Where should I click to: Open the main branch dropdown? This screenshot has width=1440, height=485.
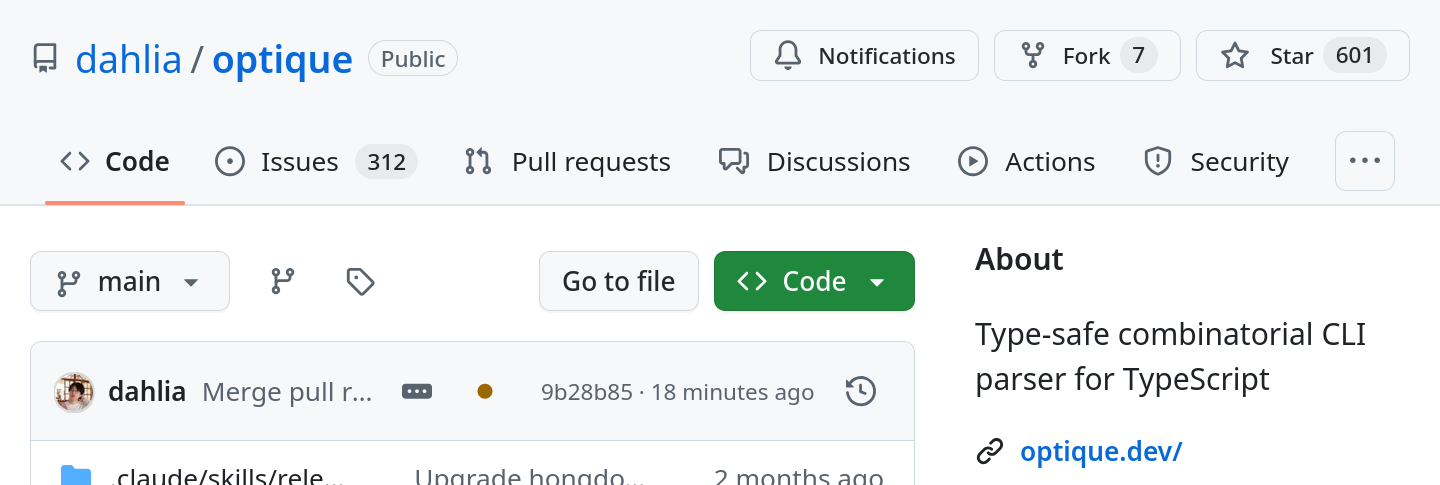pyautogui.click(x=130, y=282)
